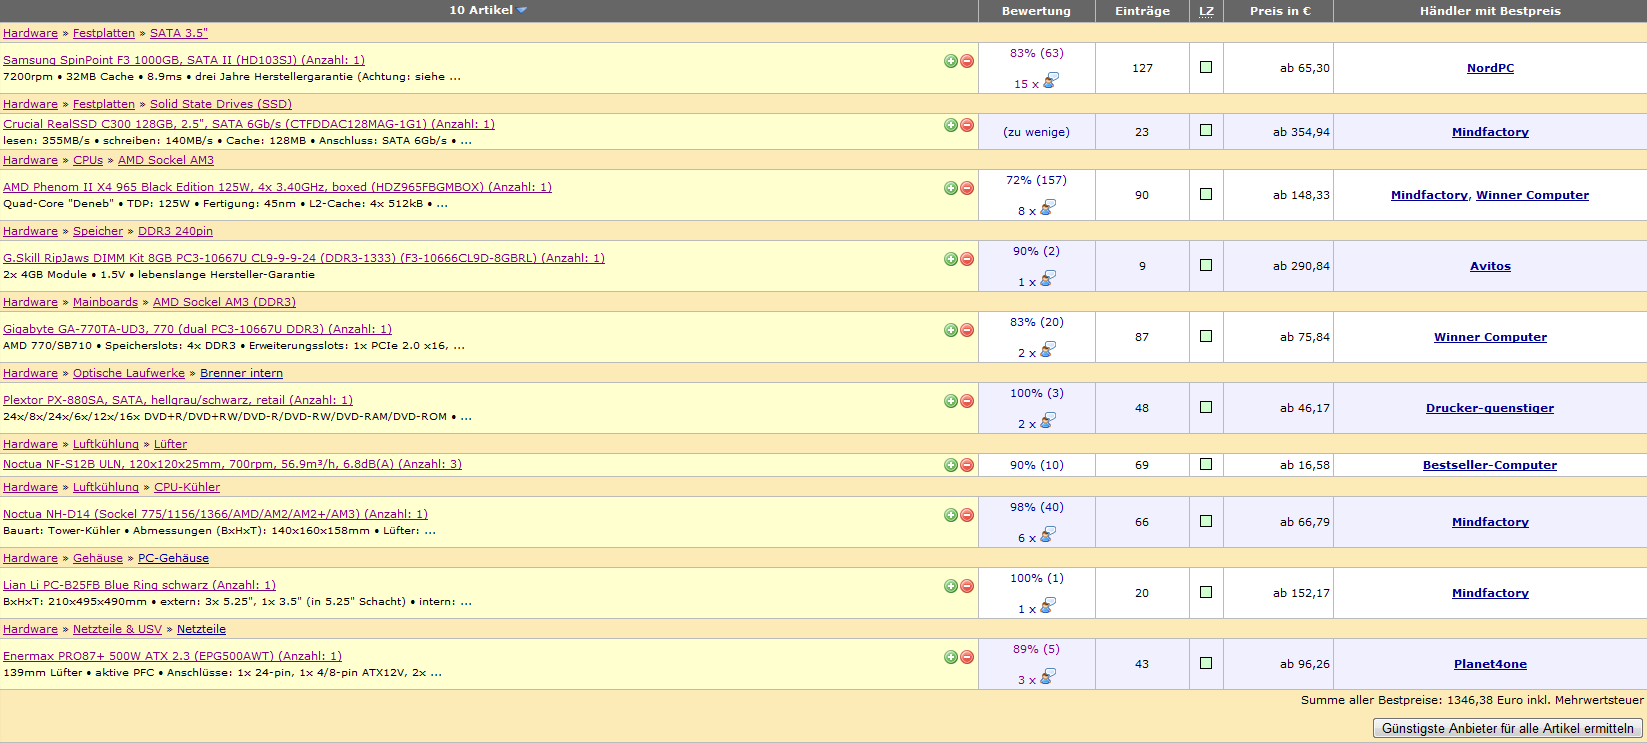Click the green plus icon for AMD Phenom II X4 965
The height and width of the screenshot is (743, 1647).
coord(951,188)
